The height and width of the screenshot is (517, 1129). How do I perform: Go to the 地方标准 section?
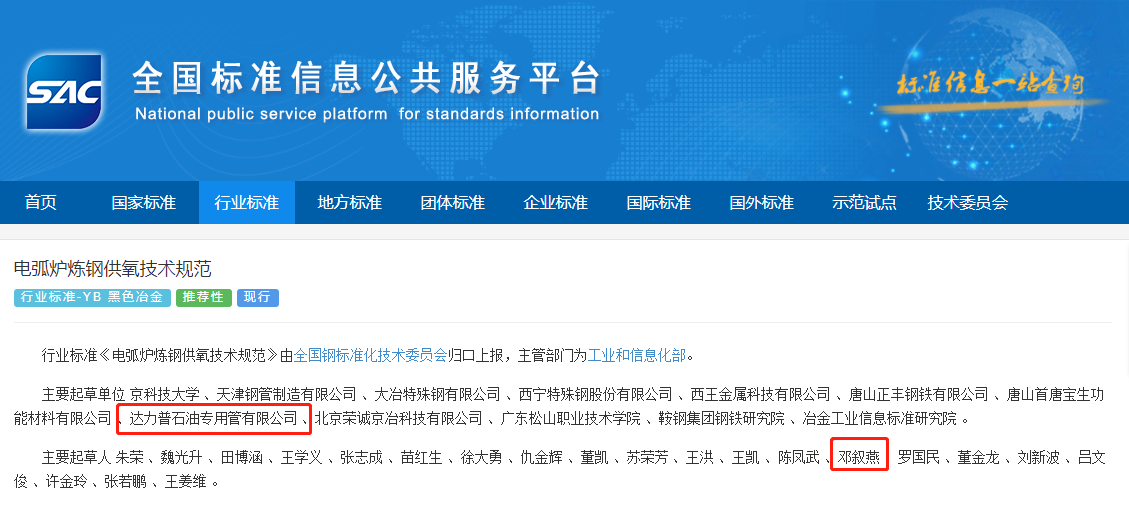(x=349, y=203)
